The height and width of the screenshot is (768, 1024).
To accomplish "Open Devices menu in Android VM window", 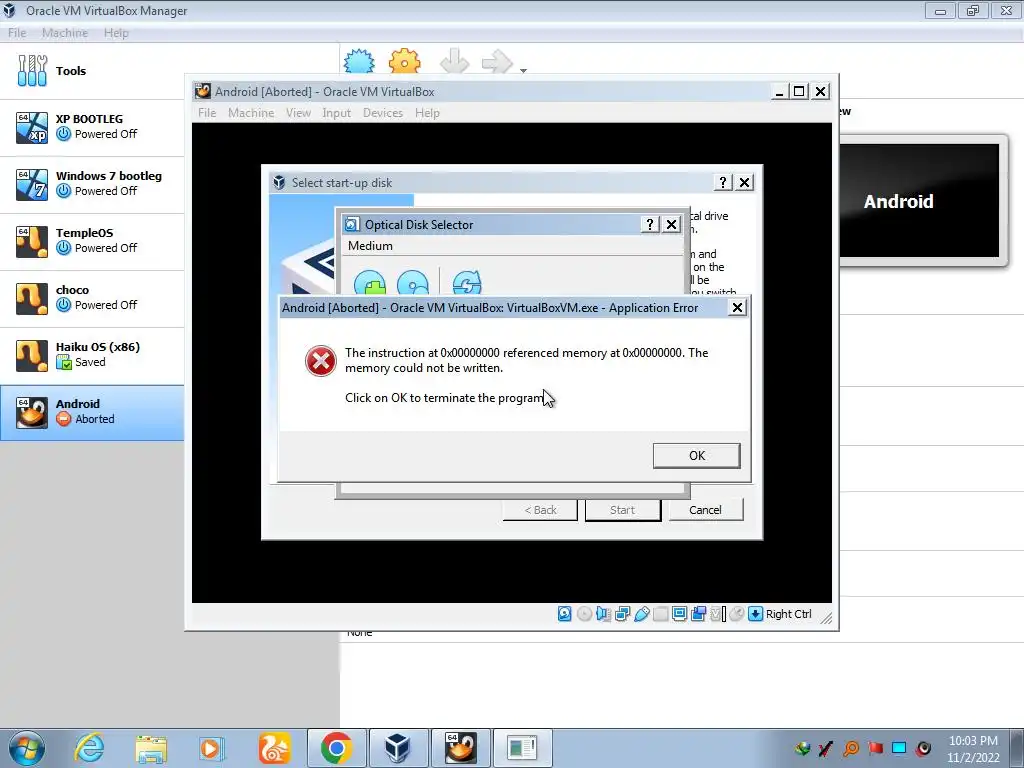I will [x=383, y=113].
